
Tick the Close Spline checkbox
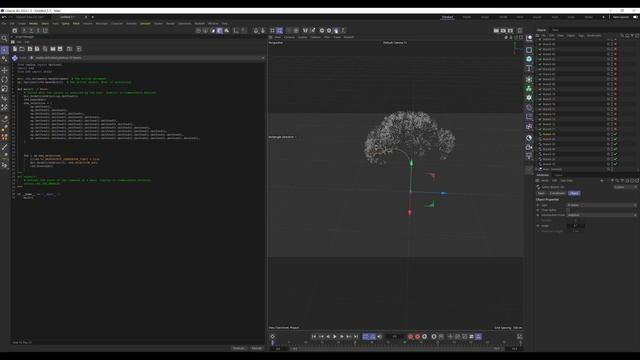click(568, 210)
